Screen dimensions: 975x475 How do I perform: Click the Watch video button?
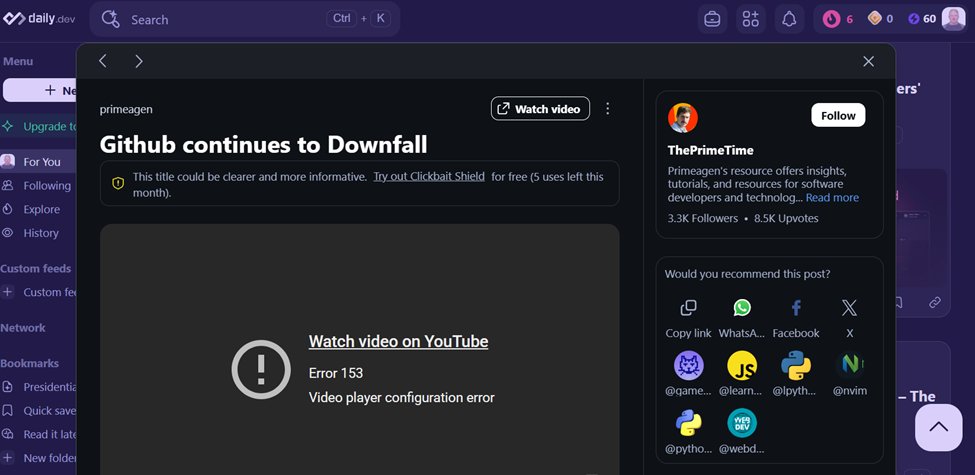click(x=540, y=109)
